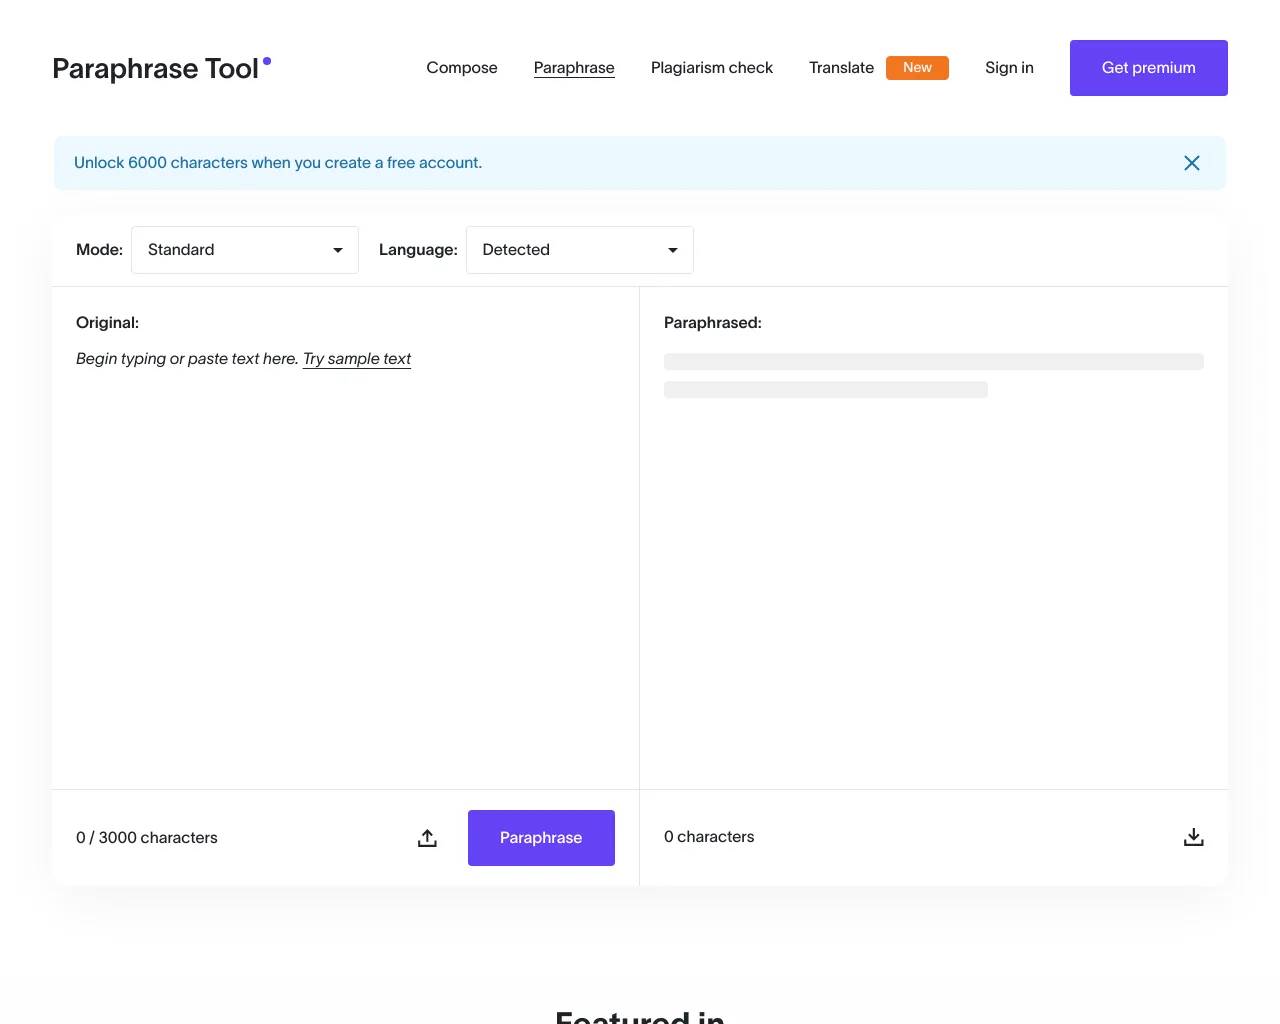Click the Language: label
The height and width of the screenshot is (1024, 1280).
418,250
